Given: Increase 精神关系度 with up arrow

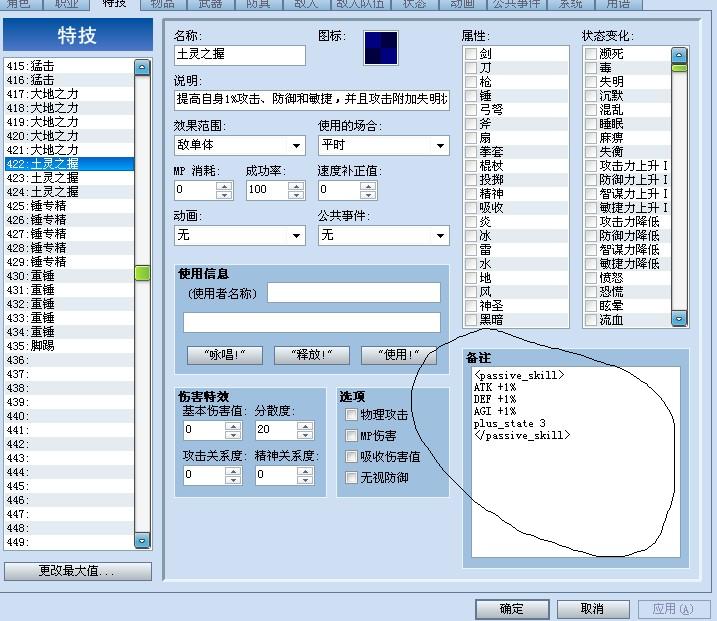Looking at the screenshot, I should [305, 471].
